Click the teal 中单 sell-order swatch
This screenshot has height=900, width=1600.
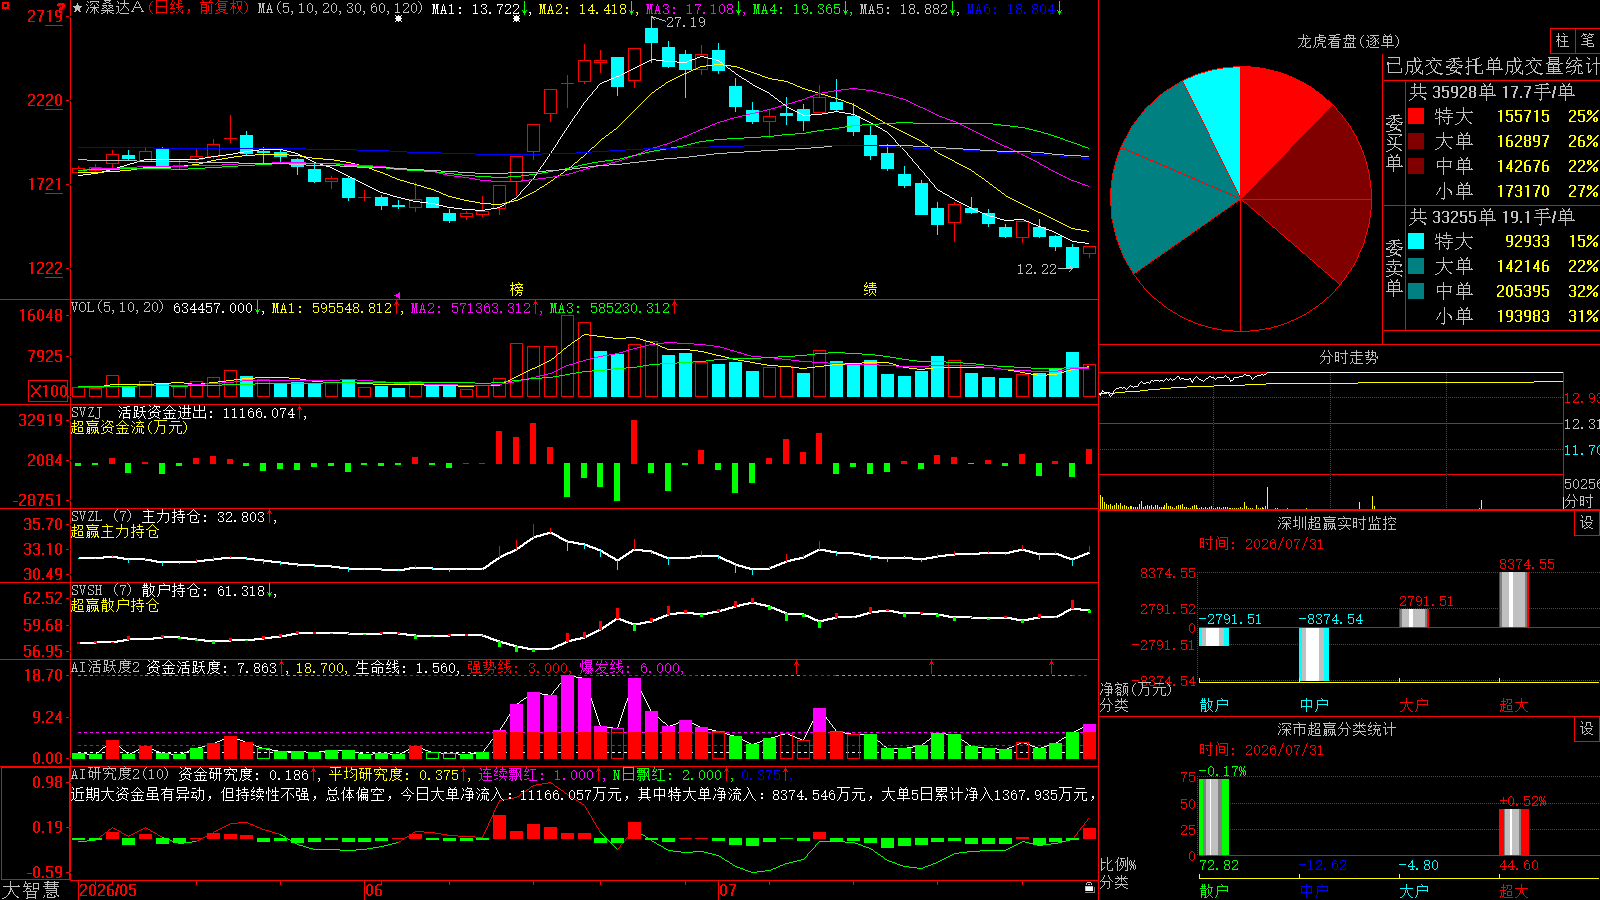click(x=1416, y=291)
